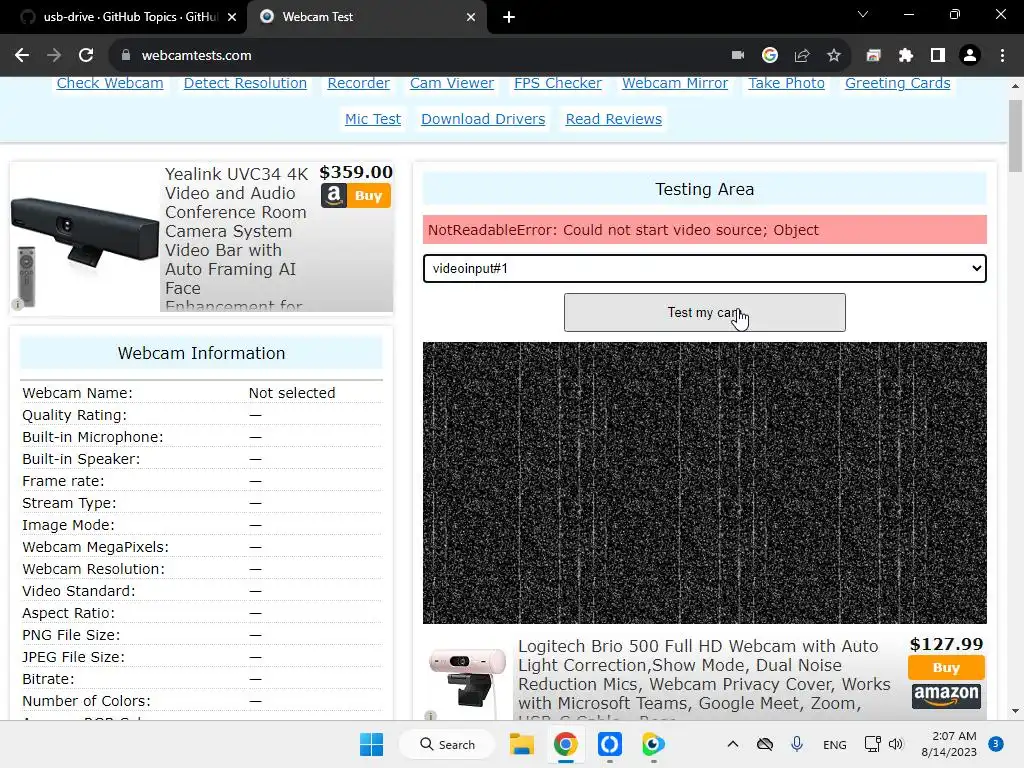Open the tab search chevron
This screenshot has height=768, width=1024.
click(x=863, y=14)
